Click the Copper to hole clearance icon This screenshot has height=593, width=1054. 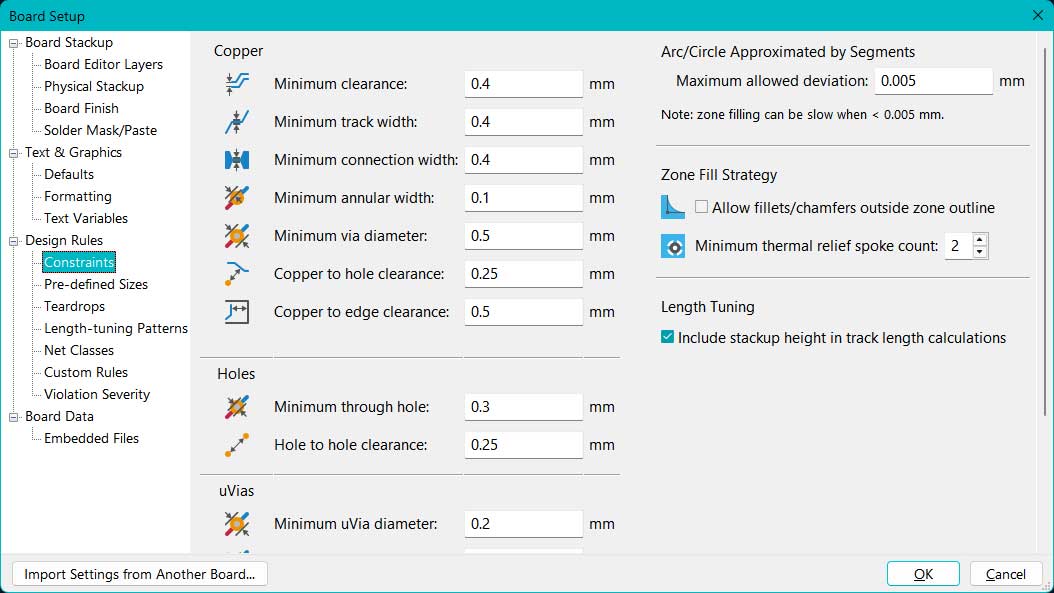point(237,274)
